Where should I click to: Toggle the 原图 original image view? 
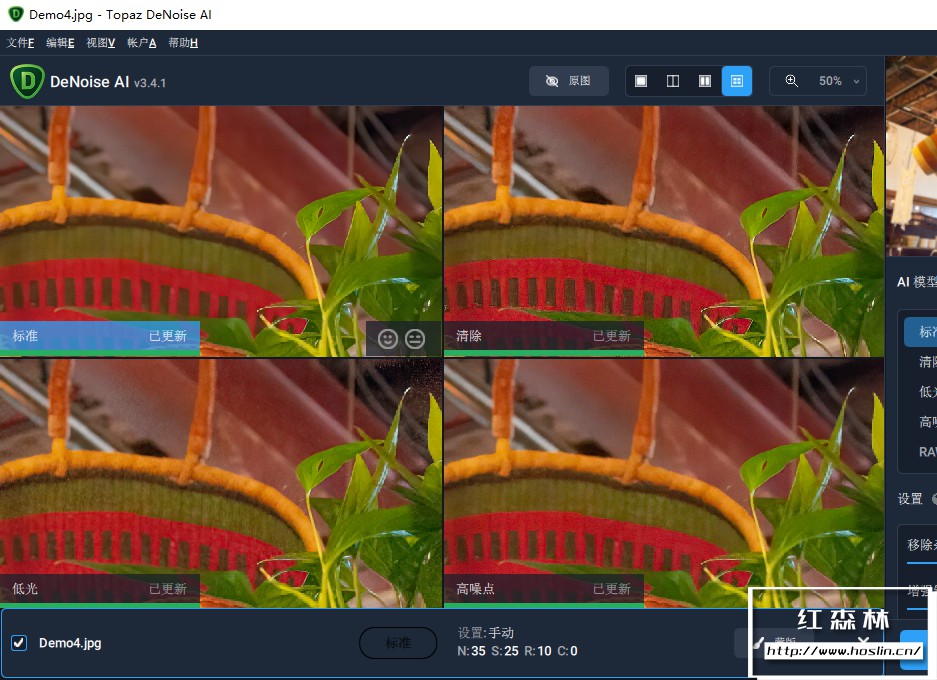pyautogui.click(x=568, y=81)
